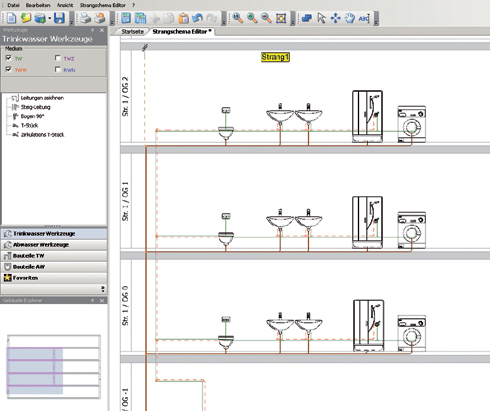Open the Bauteile TW panel
This screenshot has height=411, width=490.
pyautogui.click(x=54, y=256)
